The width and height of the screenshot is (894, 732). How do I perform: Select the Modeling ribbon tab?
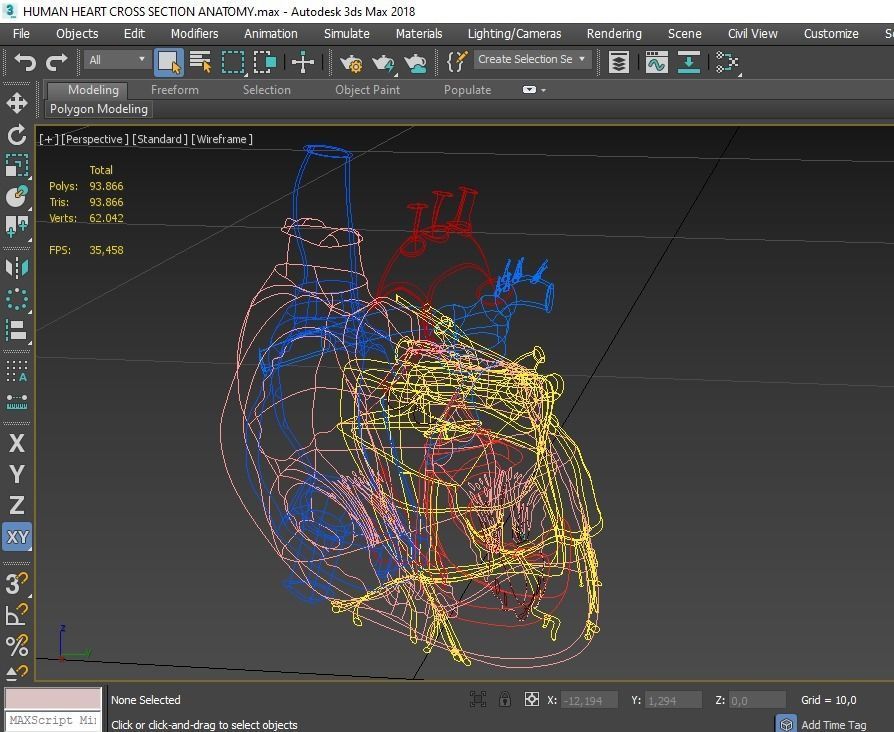pos(88,90)
